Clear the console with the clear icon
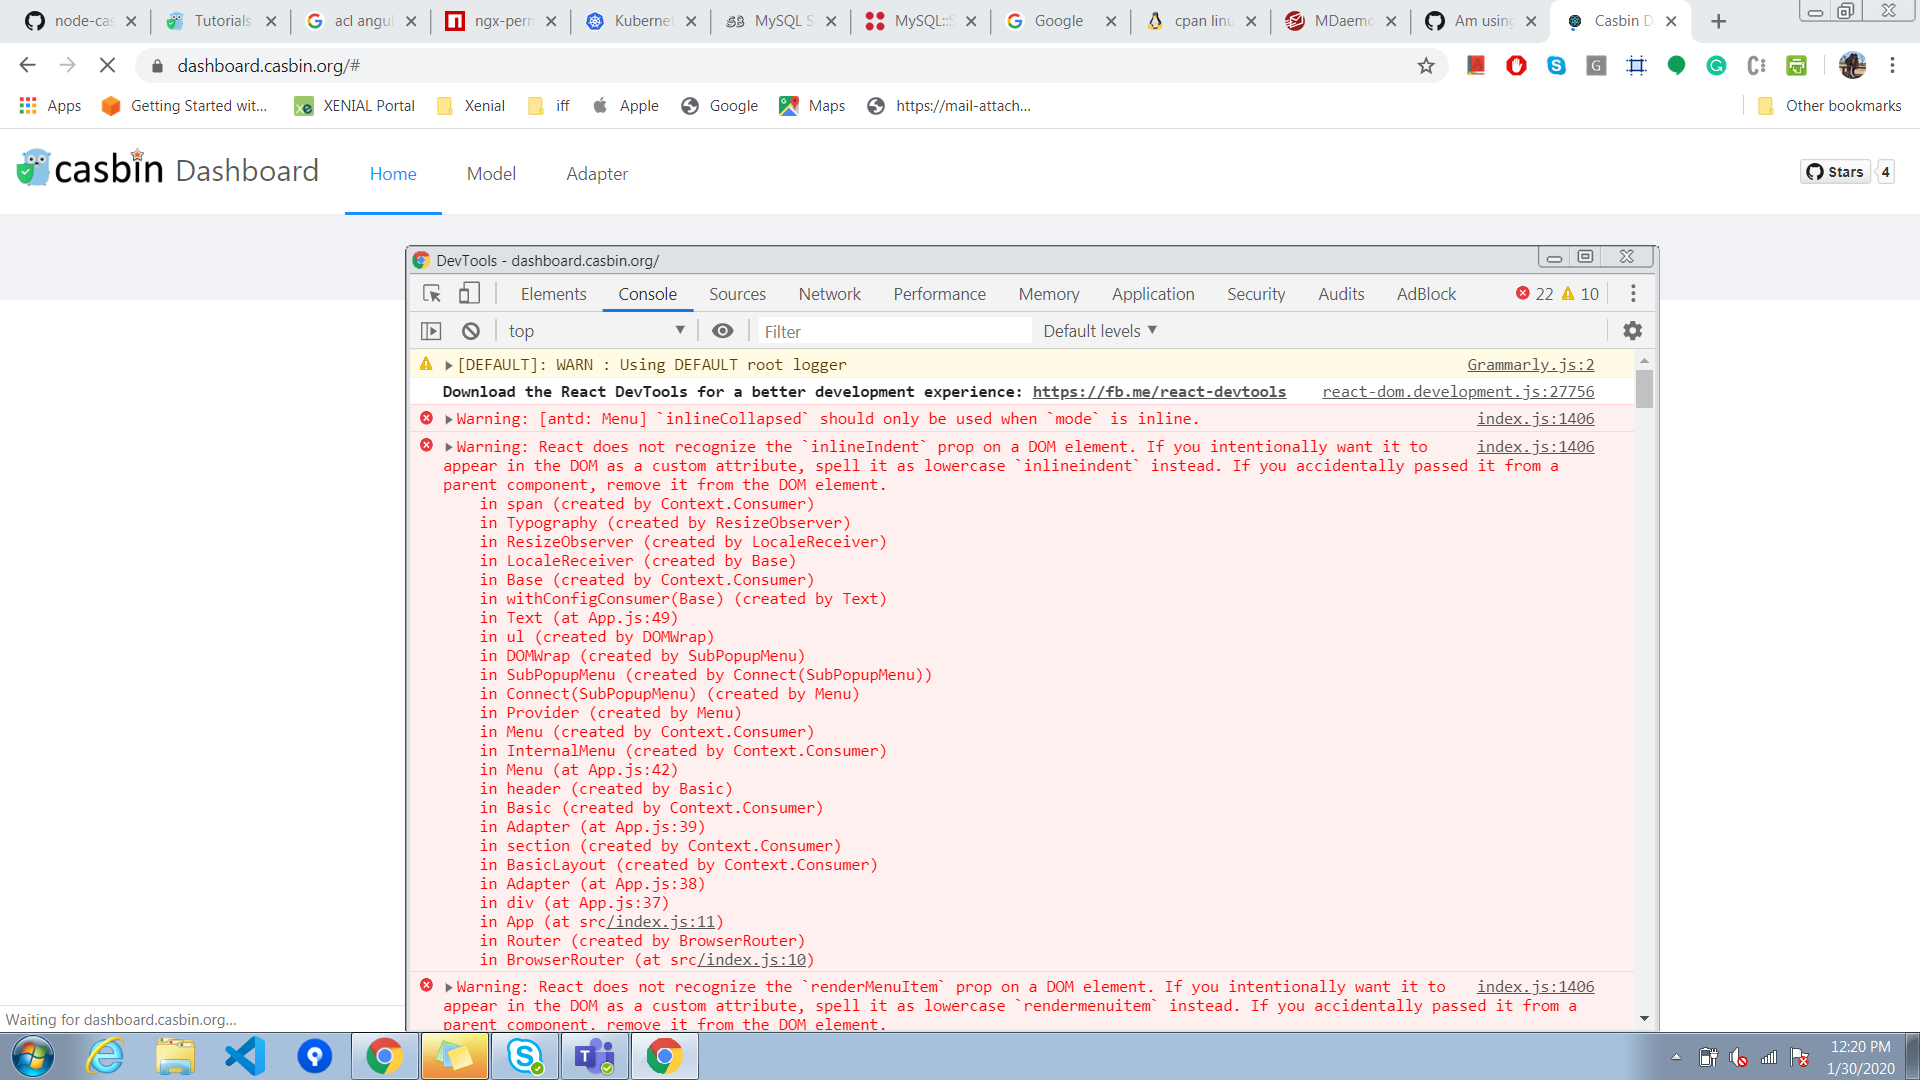Image resolution: width=1920 pixels, height=1080 pixels. coord(470,330)
